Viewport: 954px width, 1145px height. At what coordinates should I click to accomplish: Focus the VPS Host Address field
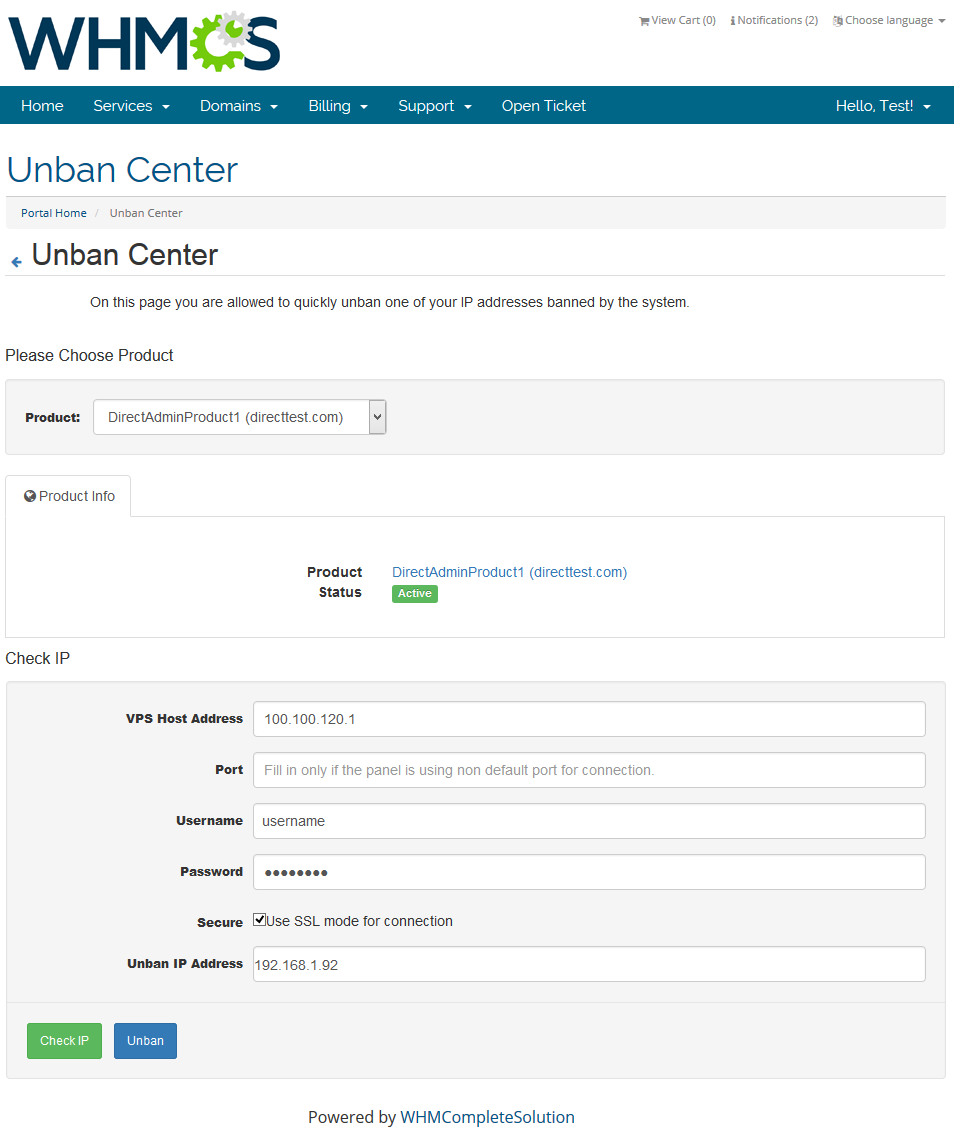point(589,719)
